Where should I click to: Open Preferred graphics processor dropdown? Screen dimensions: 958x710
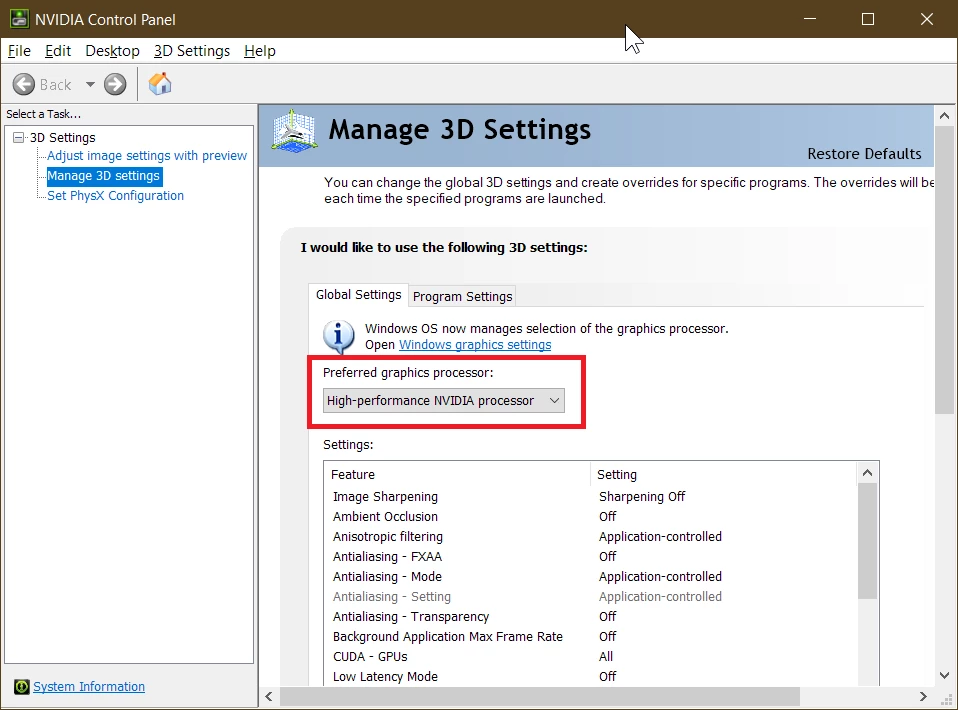tap(444, 401)
